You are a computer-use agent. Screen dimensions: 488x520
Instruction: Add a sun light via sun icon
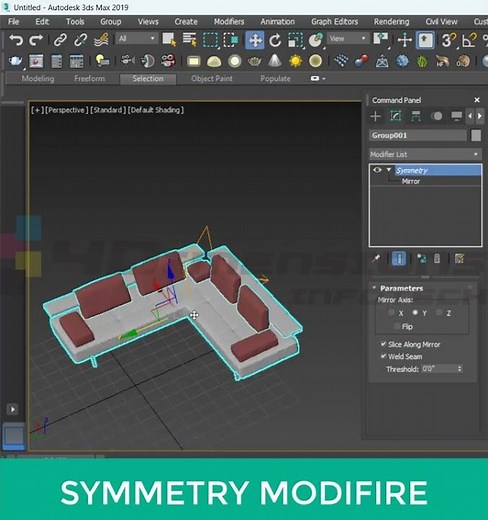point(295,61)
